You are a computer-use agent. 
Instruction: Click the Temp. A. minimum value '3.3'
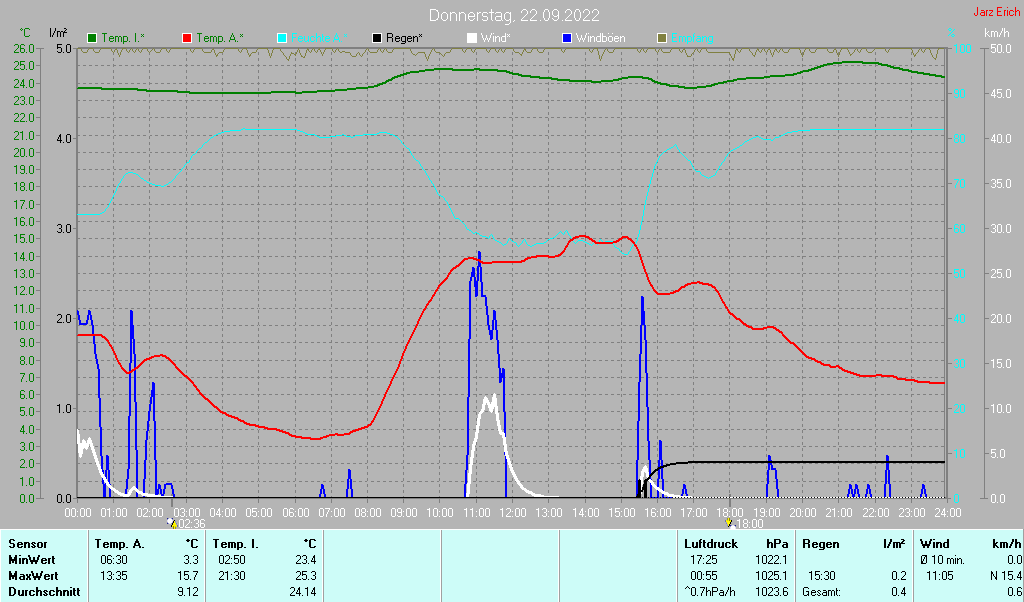pyautogui.click(x=191, y=560)
